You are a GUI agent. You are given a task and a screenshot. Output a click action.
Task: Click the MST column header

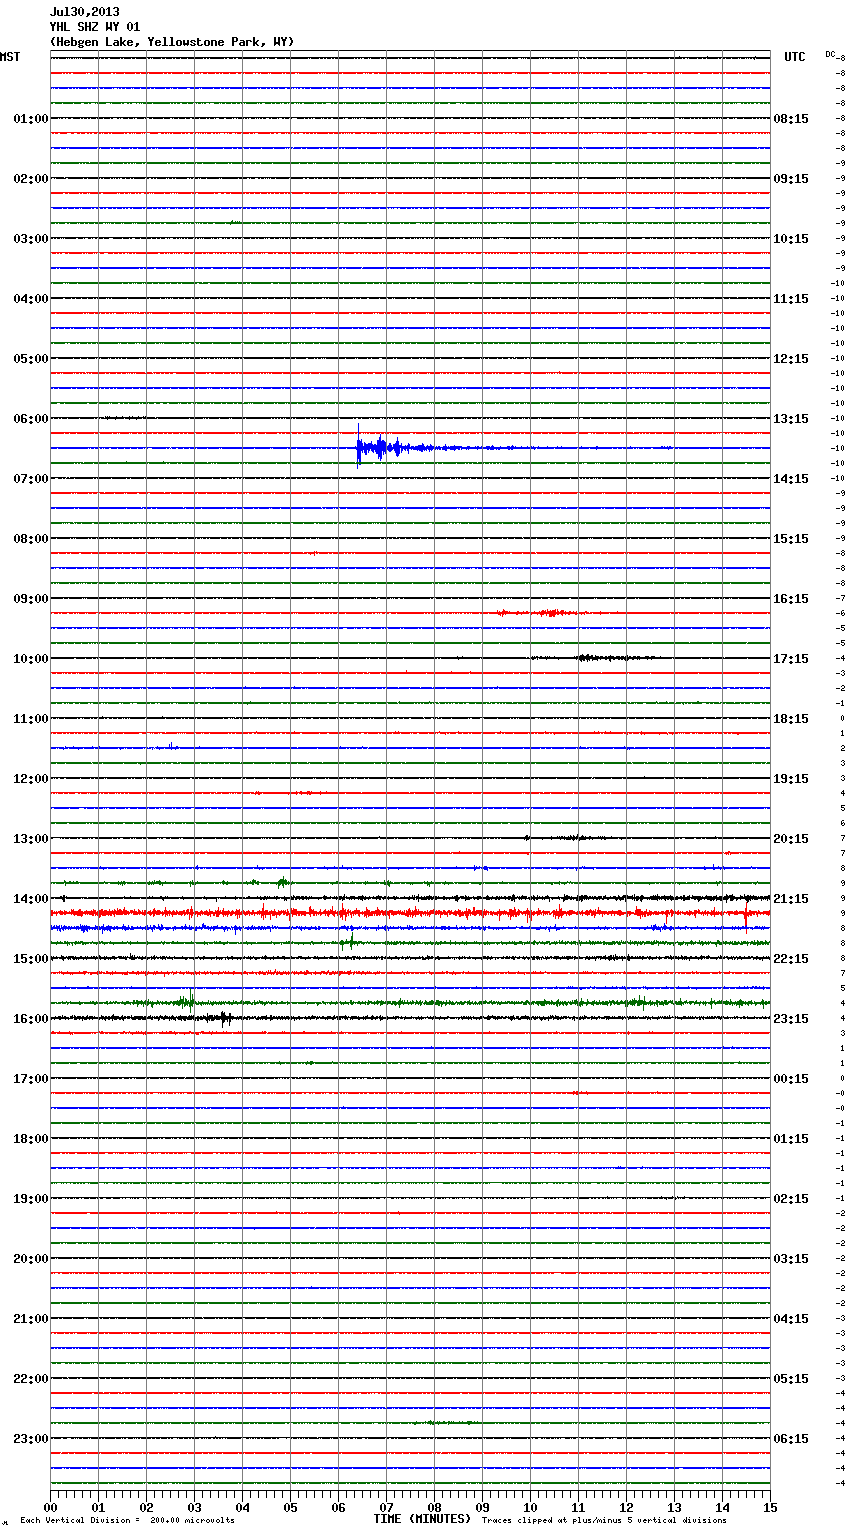click(x=10, y=57)
